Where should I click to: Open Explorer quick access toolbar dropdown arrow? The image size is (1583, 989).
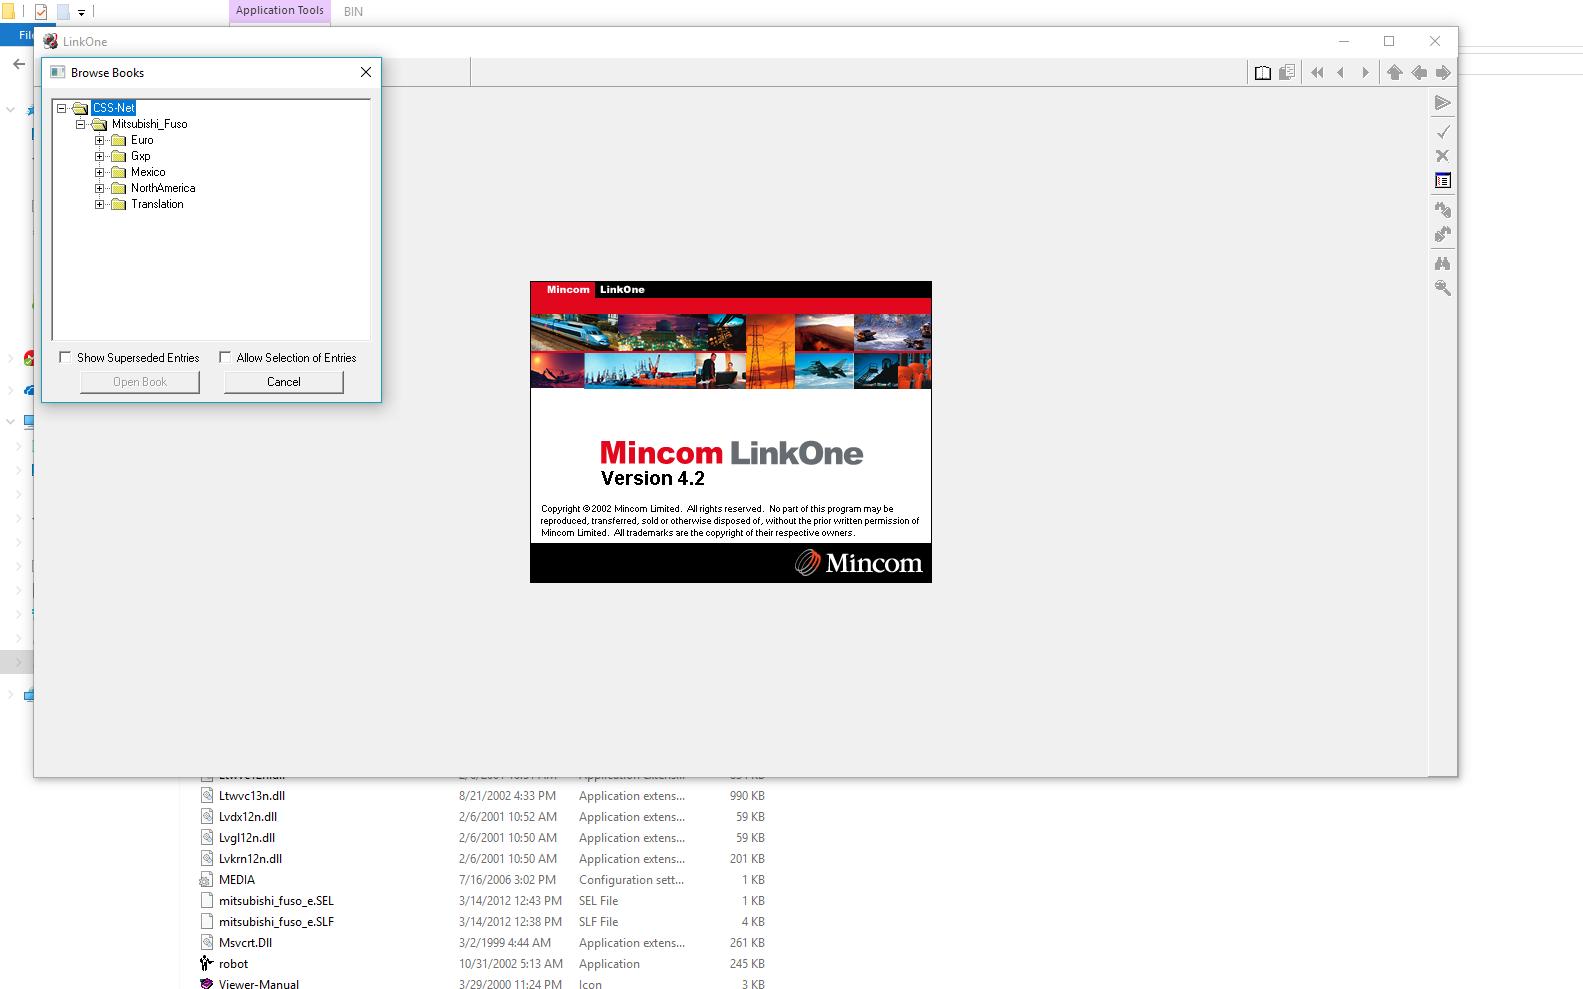pyautogui.click(x=81, y=13)
